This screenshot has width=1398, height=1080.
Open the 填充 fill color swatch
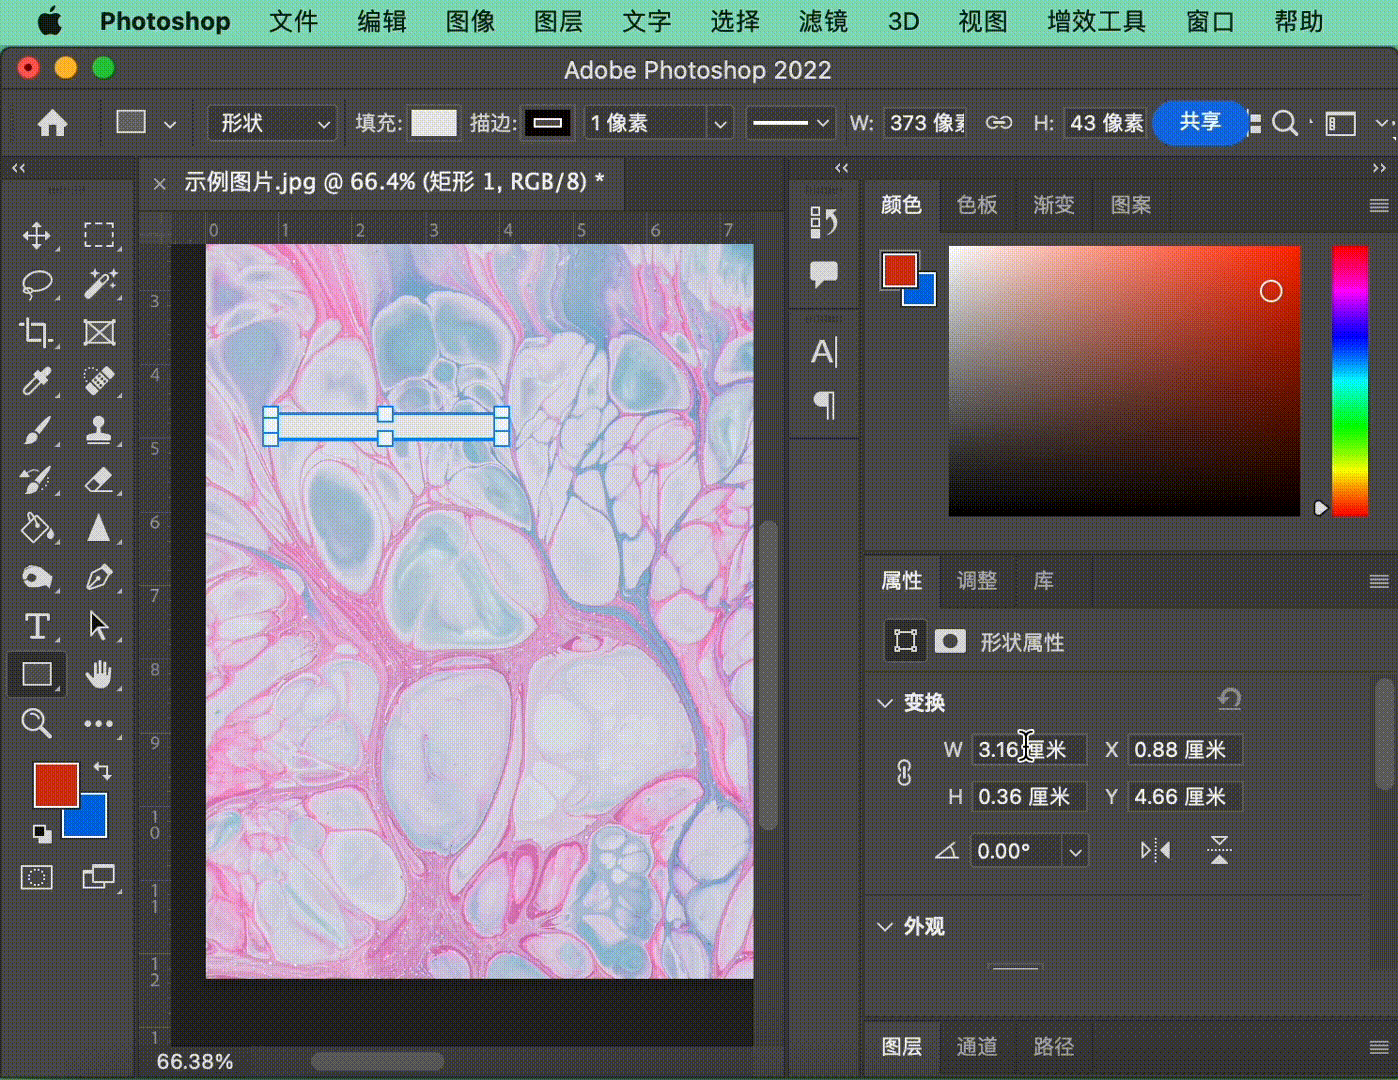coord(433,123)
